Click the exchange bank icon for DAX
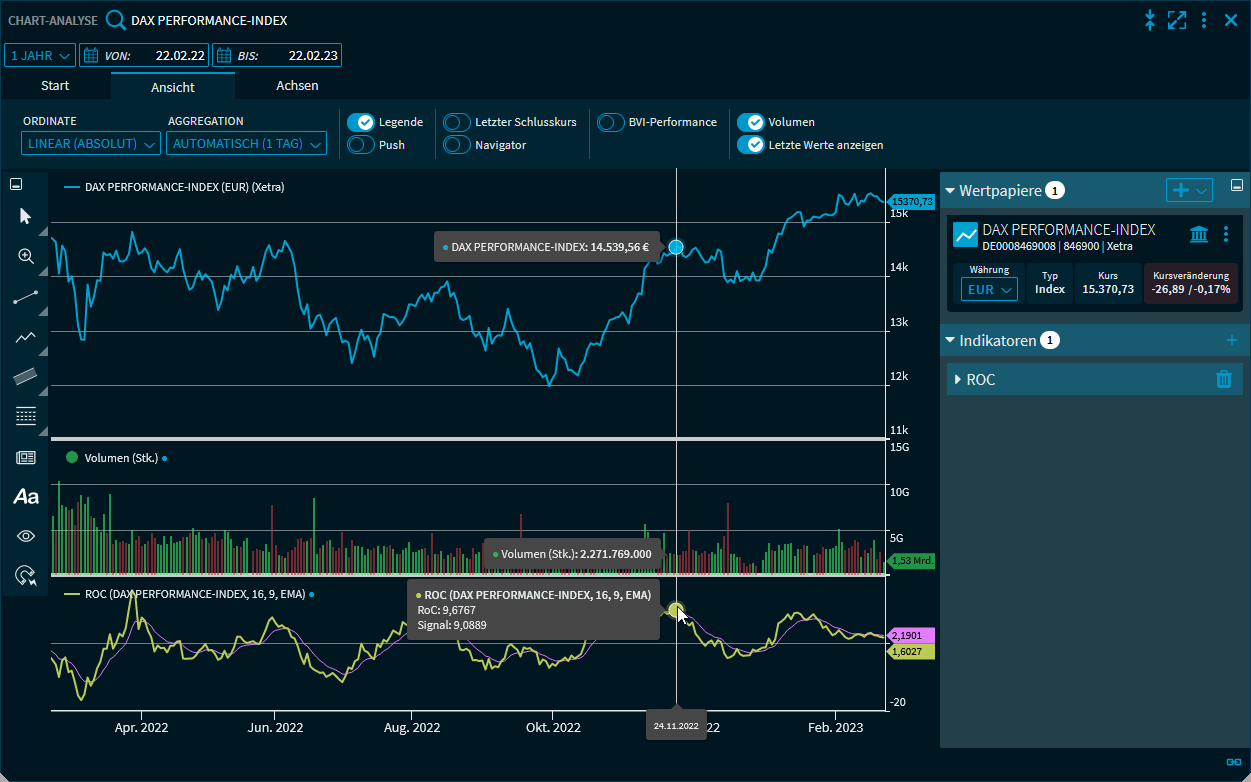Image resolution: width=1251 pixels, height=782 pixels. pos(1198,235)
